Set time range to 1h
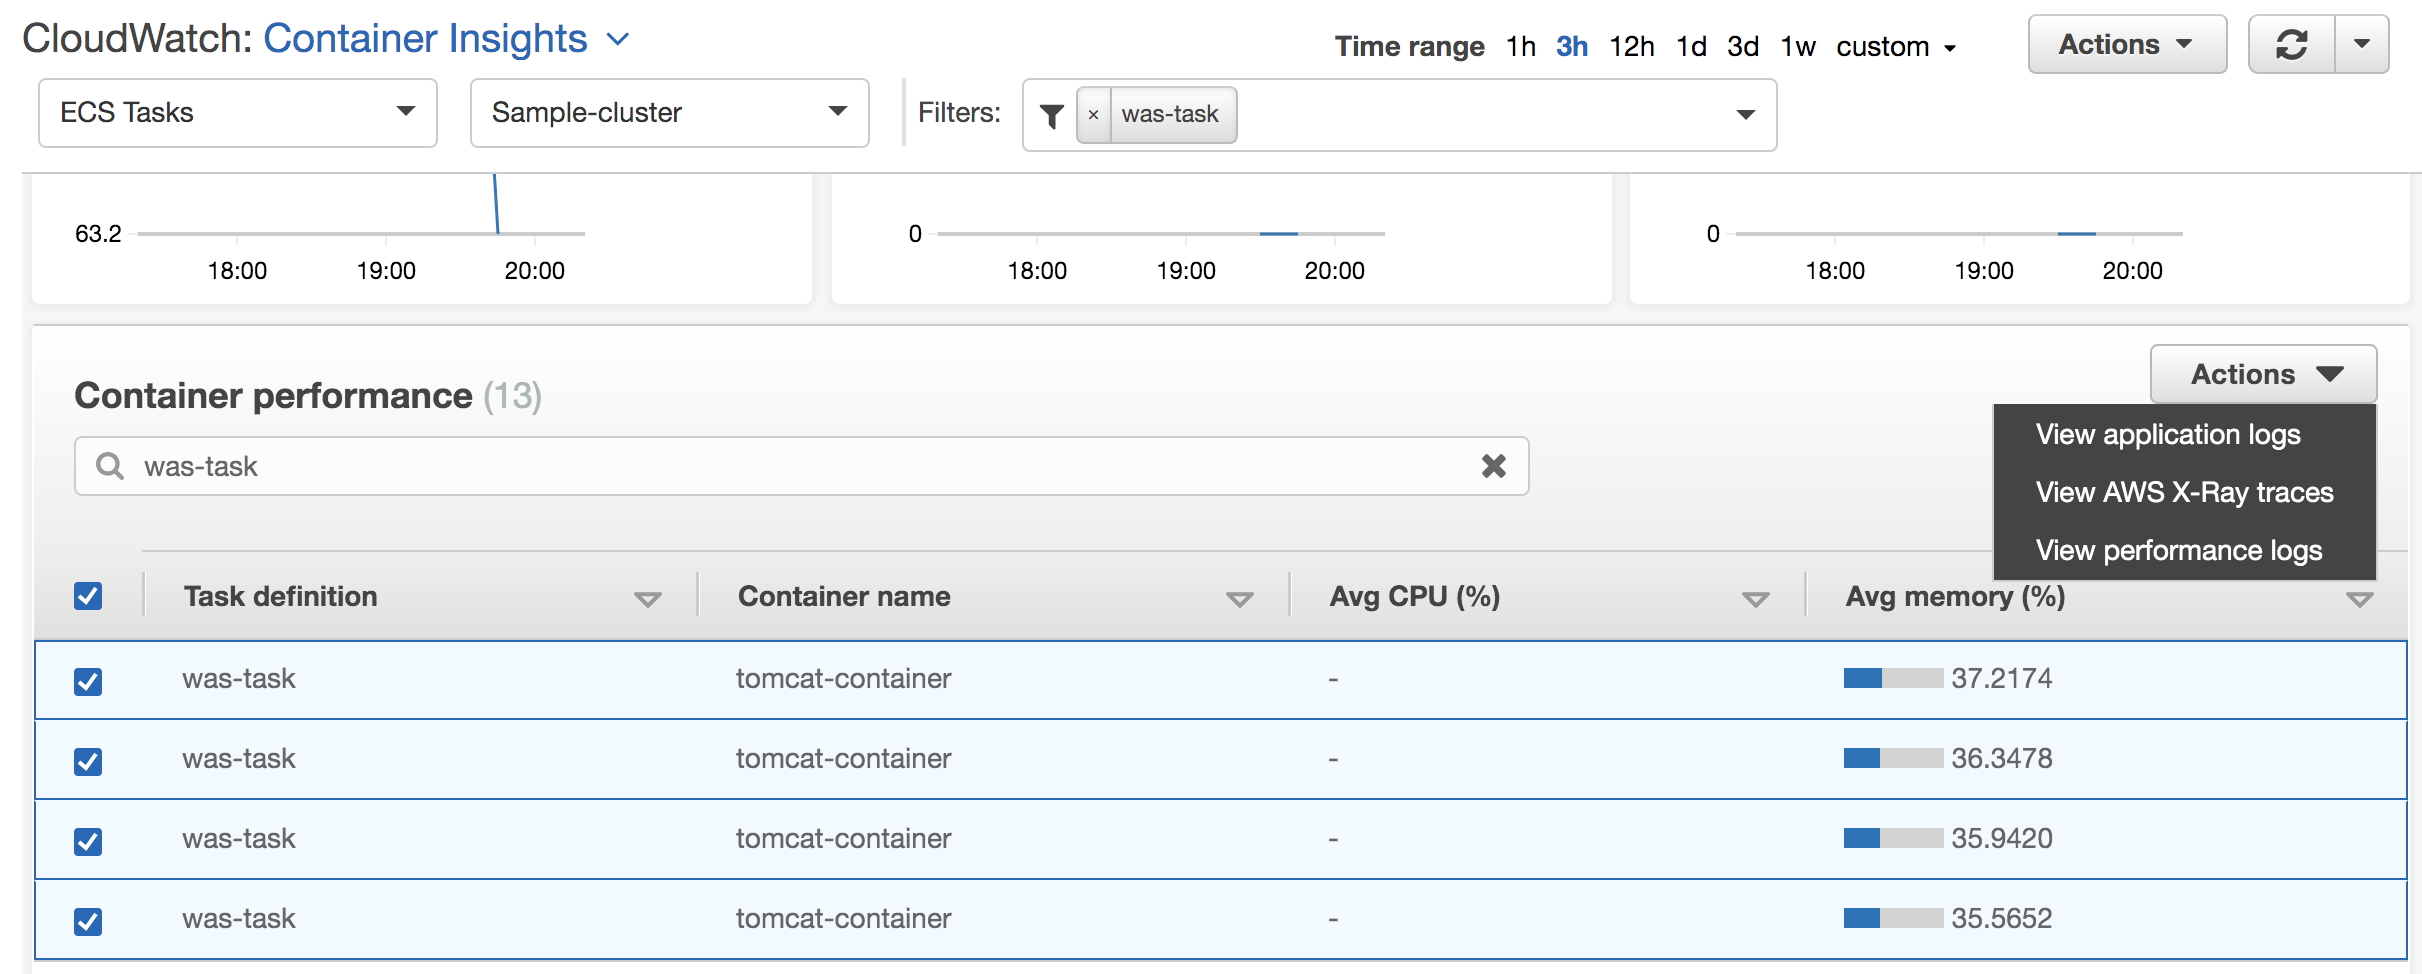Viewport: 2422px width, 974px height. point(1520,47)
